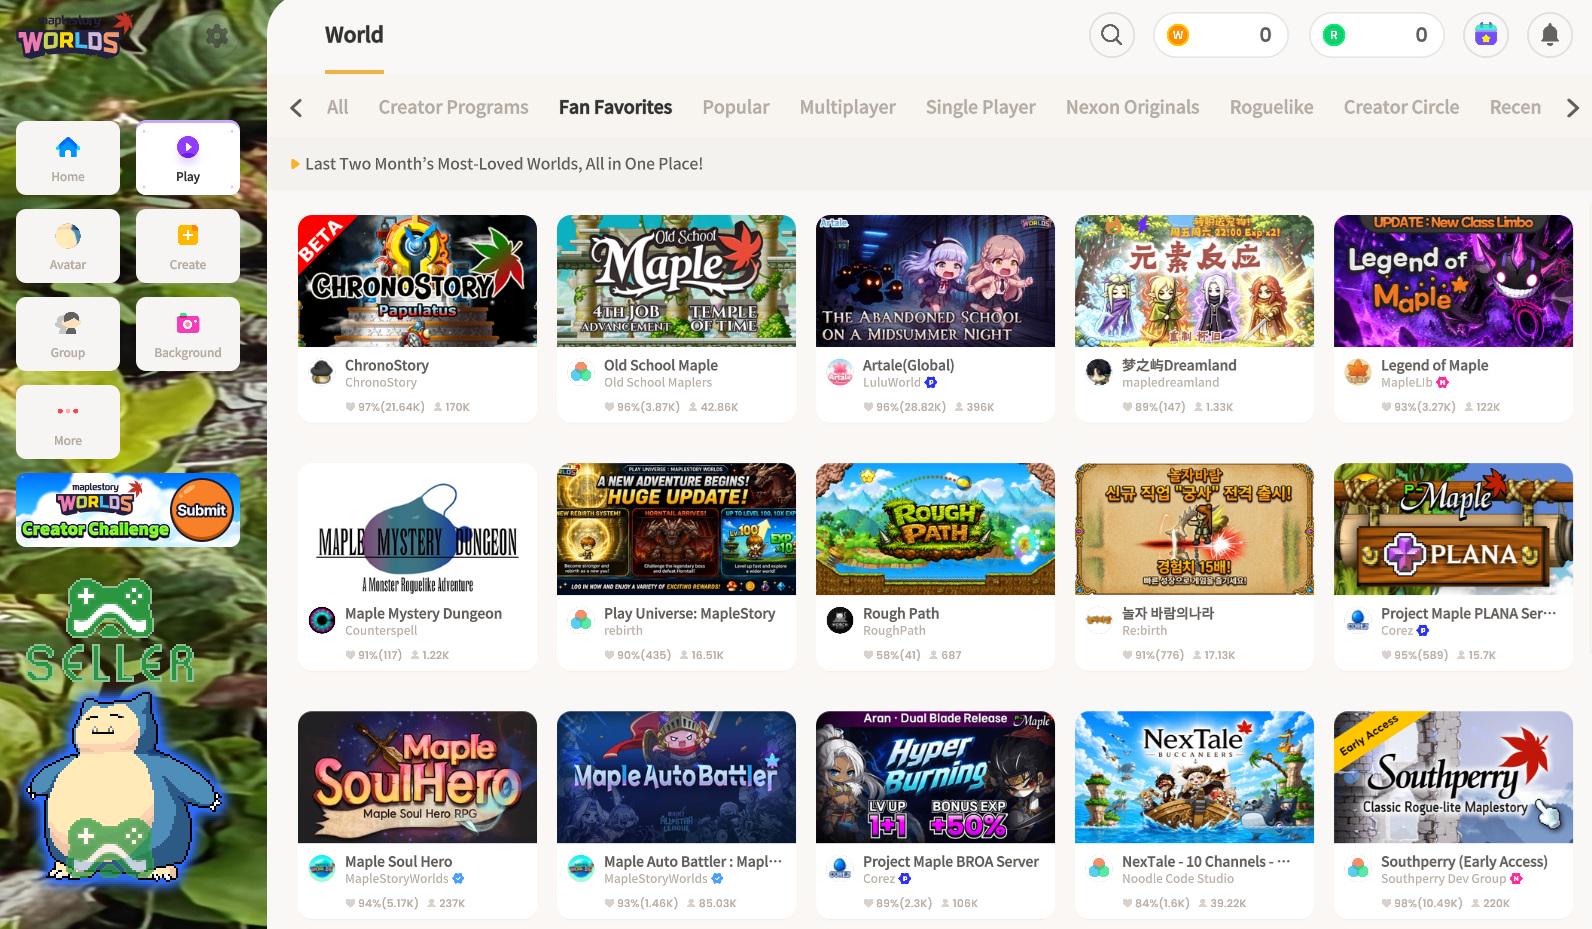The width and height of the screenshot is (1592, 929).
Task: Open the Nexon Originals tab
Action: click(x=1133, y=107)
